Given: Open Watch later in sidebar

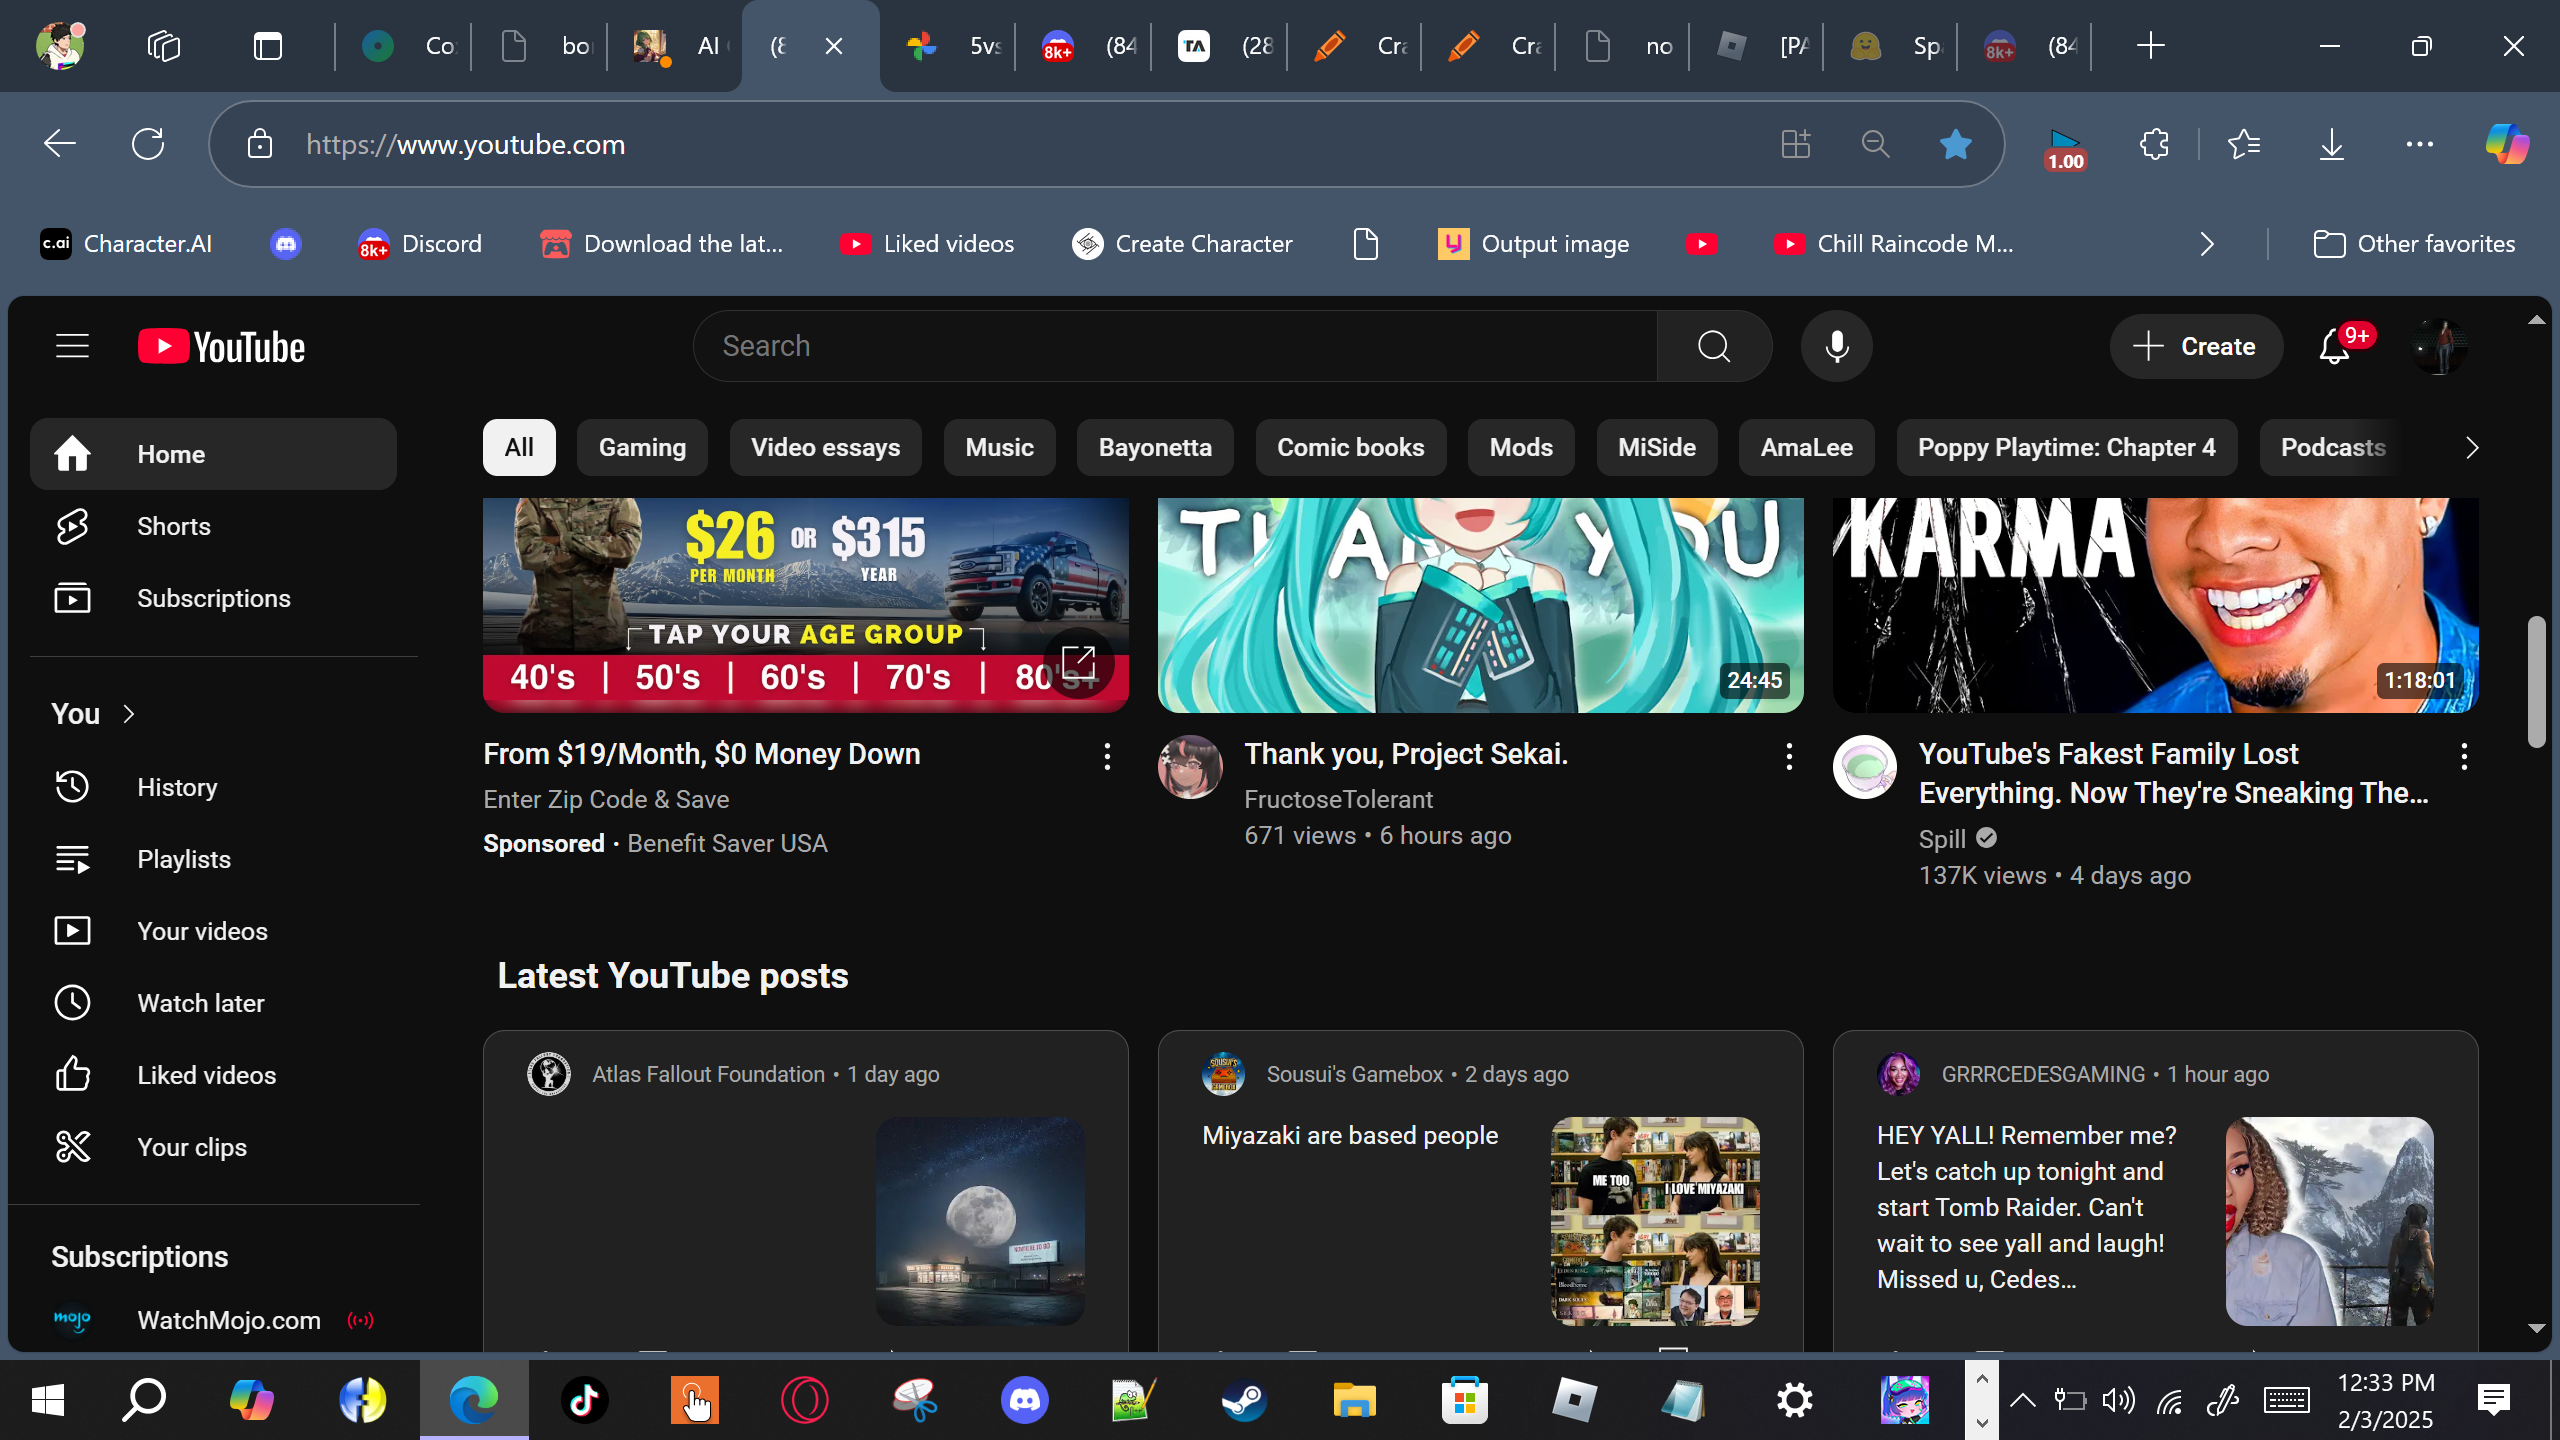Looking at the screenshot, I should point(213,1003).
